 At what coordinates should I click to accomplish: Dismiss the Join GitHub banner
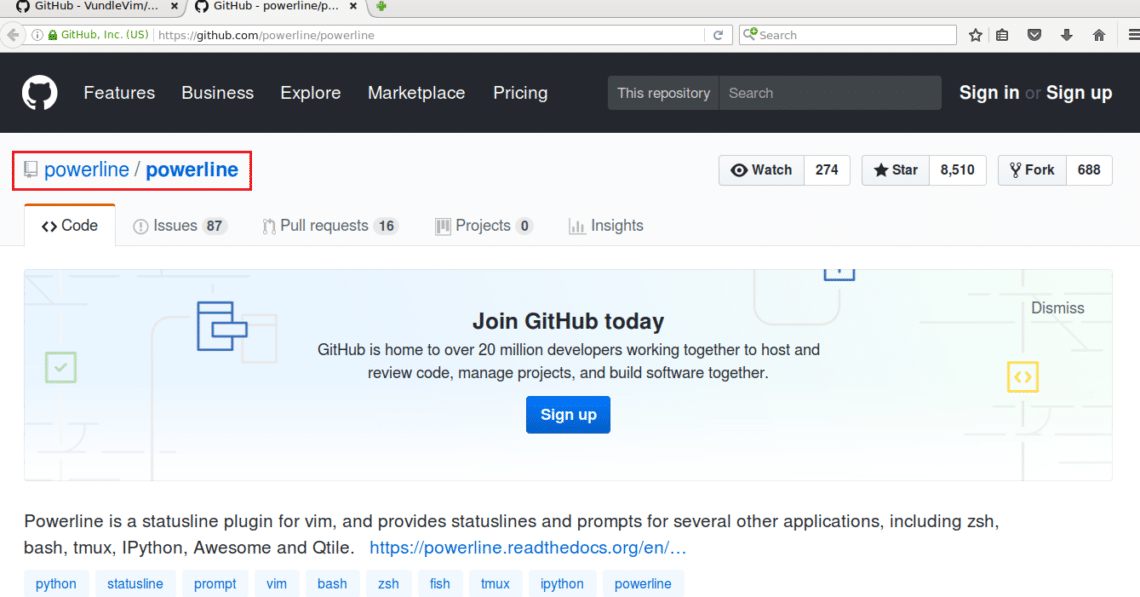click(1057, 308)
